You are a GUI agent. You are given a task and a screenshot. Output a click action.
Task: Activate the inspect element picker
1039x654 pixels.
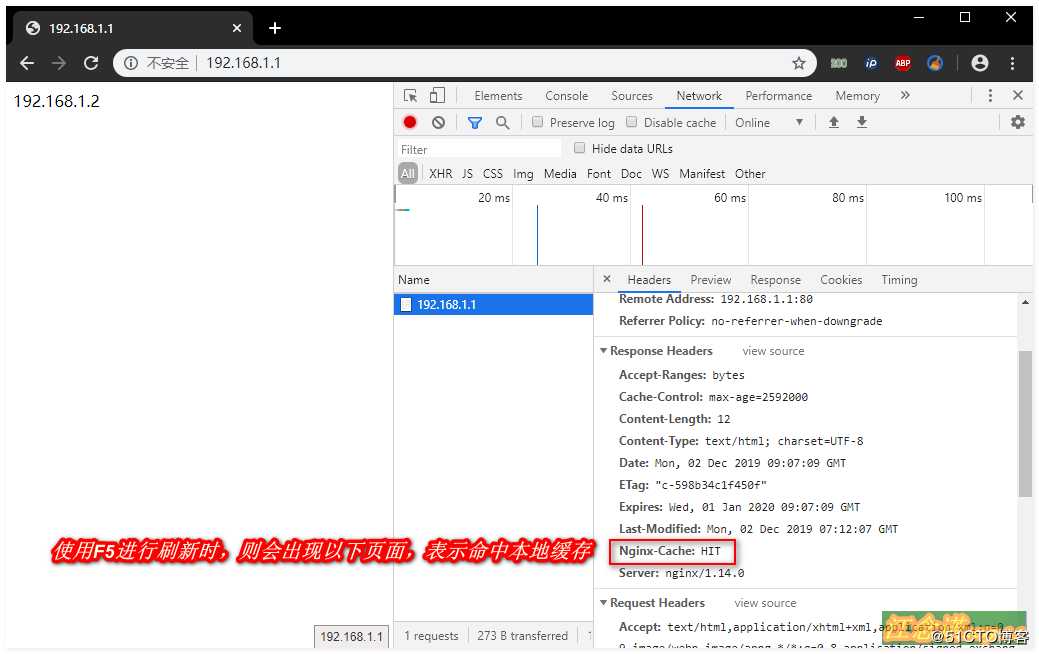point(410,95)
